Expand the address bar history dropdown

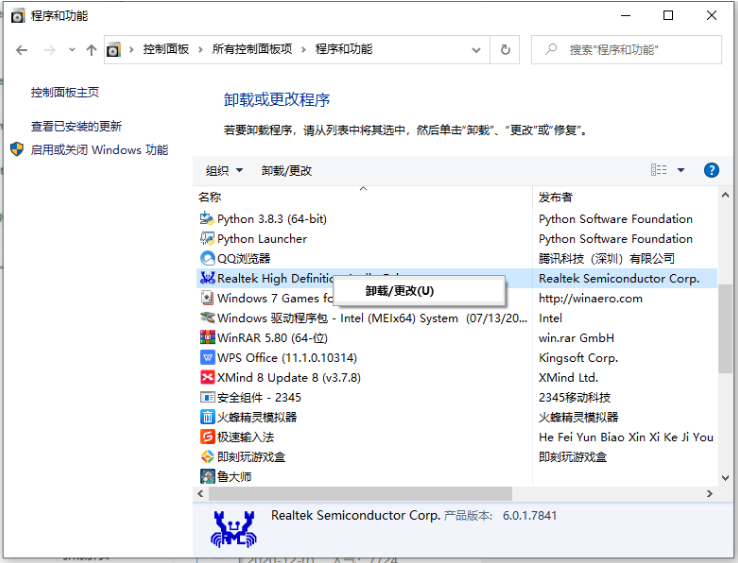pos(477,49)
